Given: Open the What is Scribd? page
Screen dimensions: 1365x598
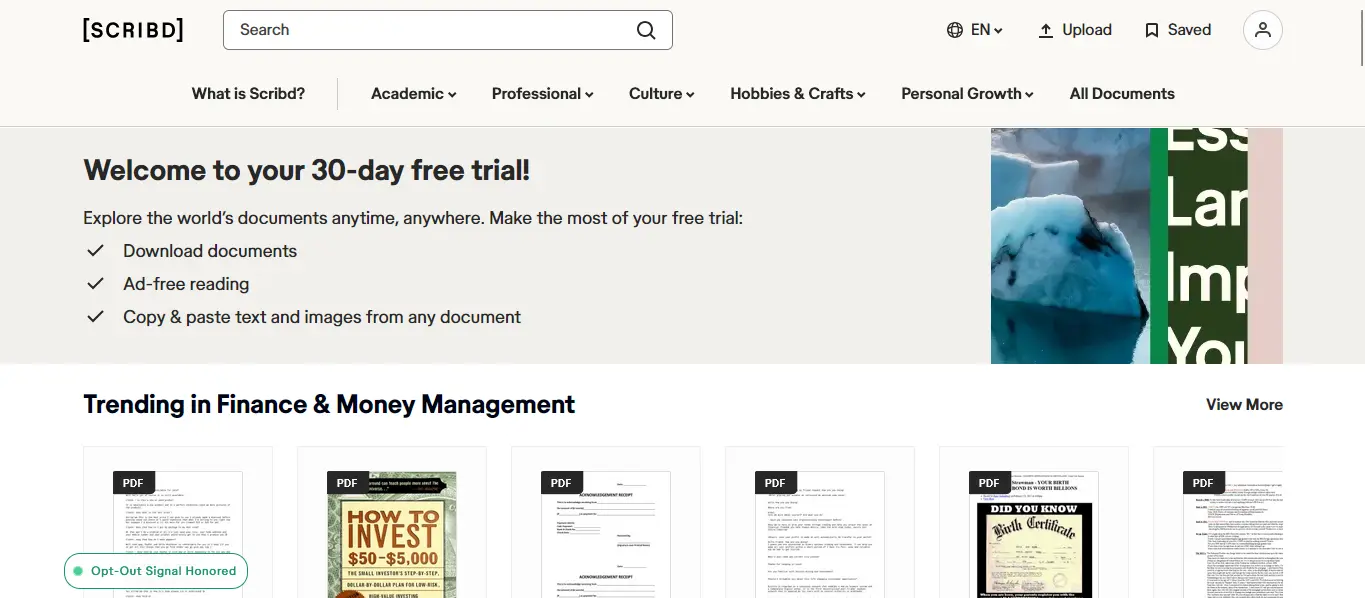Looking at the screenshot, I should [x=248, y=94].
